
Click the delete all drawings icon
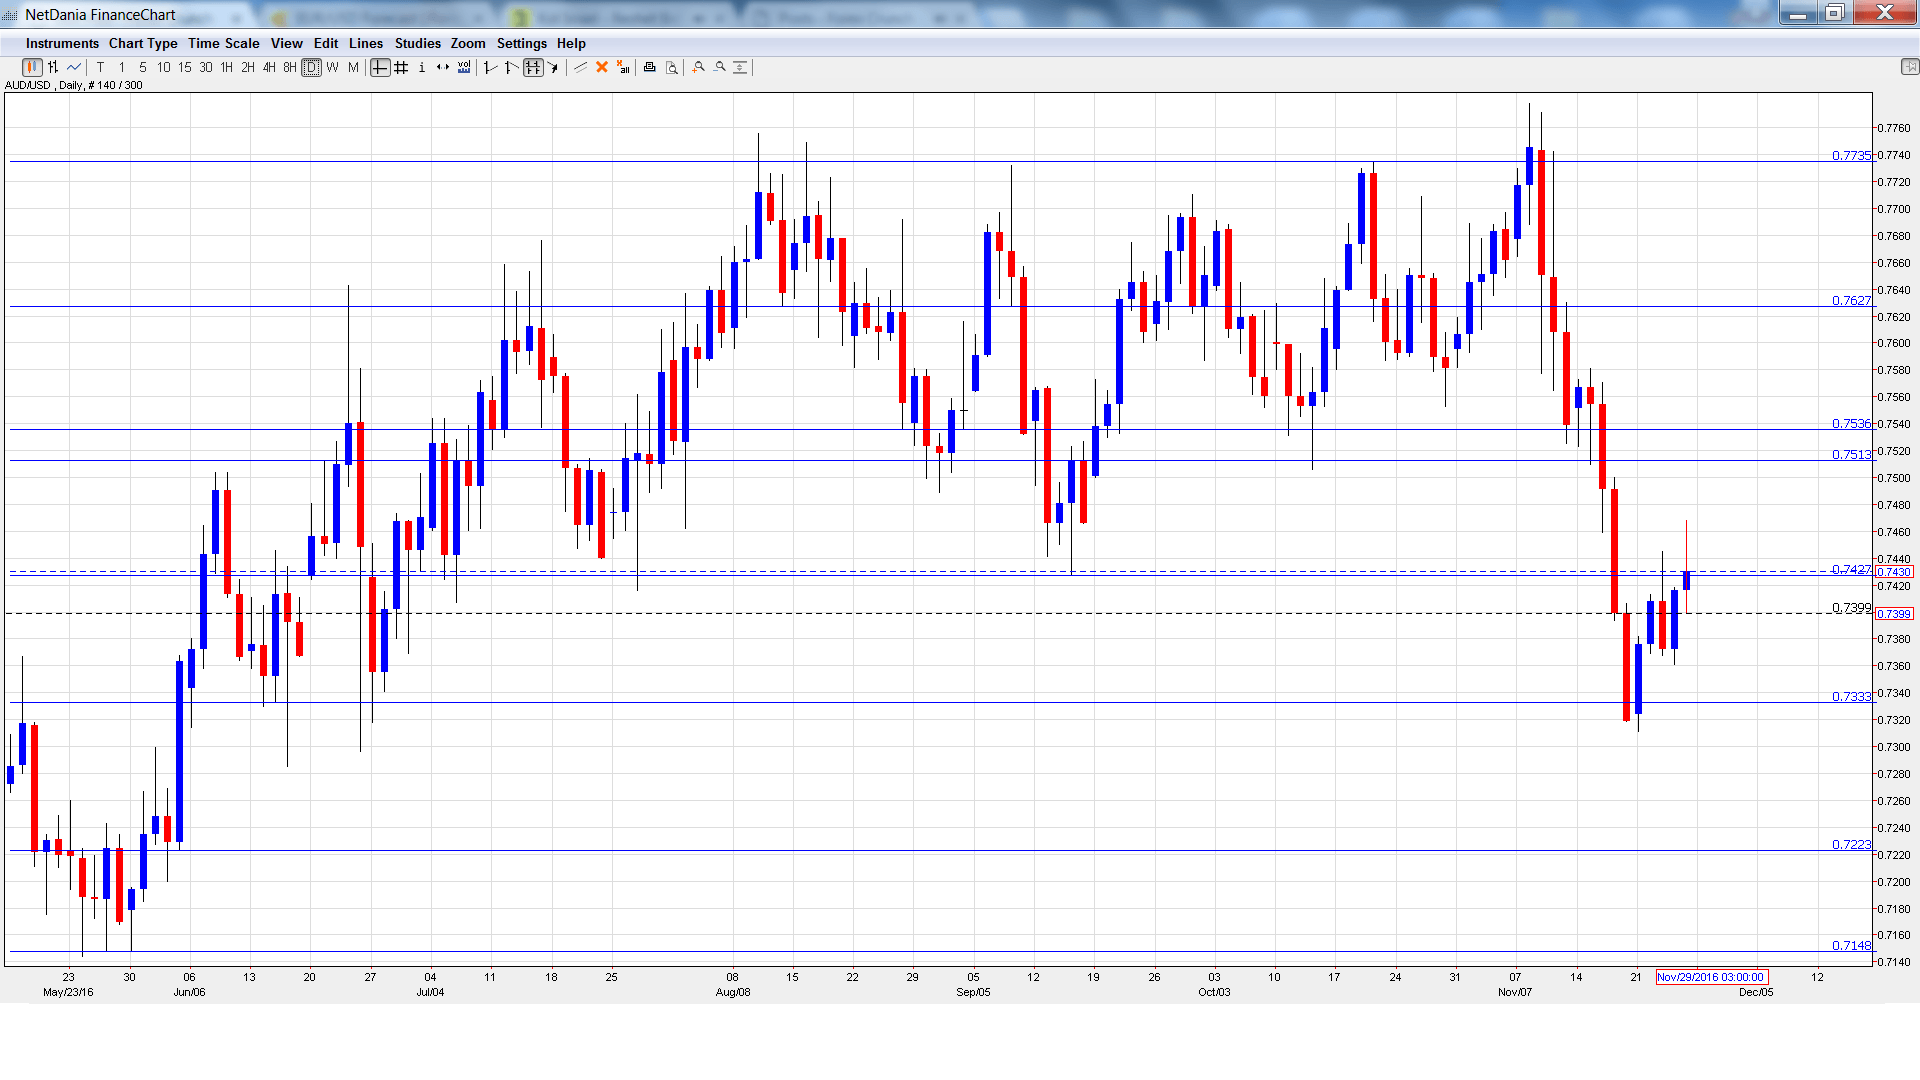click(x=622, y=67)
